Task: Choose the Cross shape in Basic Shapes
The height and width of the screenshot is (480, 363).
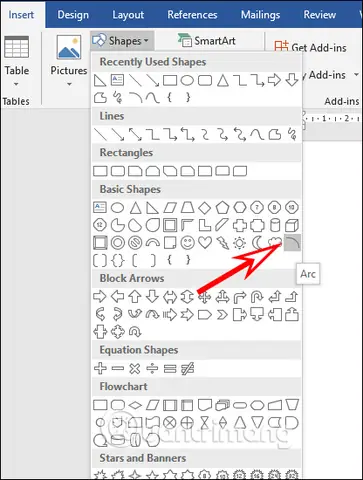Action: (x=240, y=225)
